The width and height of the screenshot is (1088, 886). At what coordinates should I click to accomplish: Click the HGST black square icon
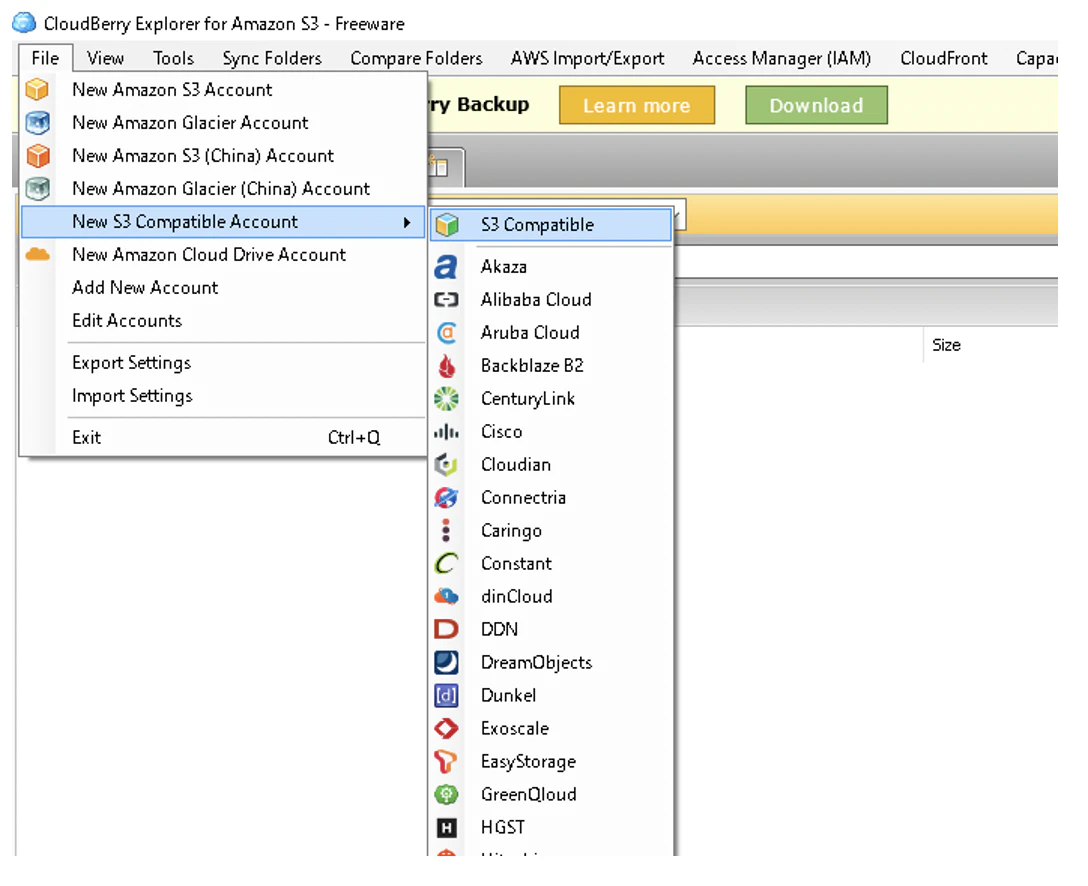tap(446, 828)
